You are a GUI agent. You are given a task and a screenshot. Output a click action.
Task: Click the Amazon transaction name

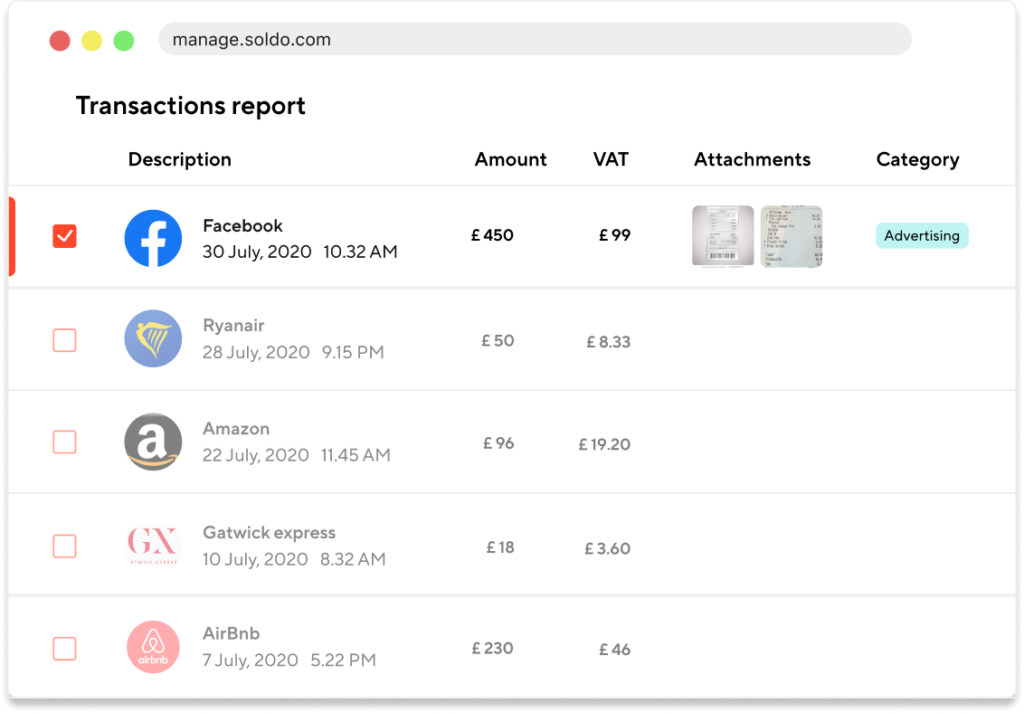[236, 429]
